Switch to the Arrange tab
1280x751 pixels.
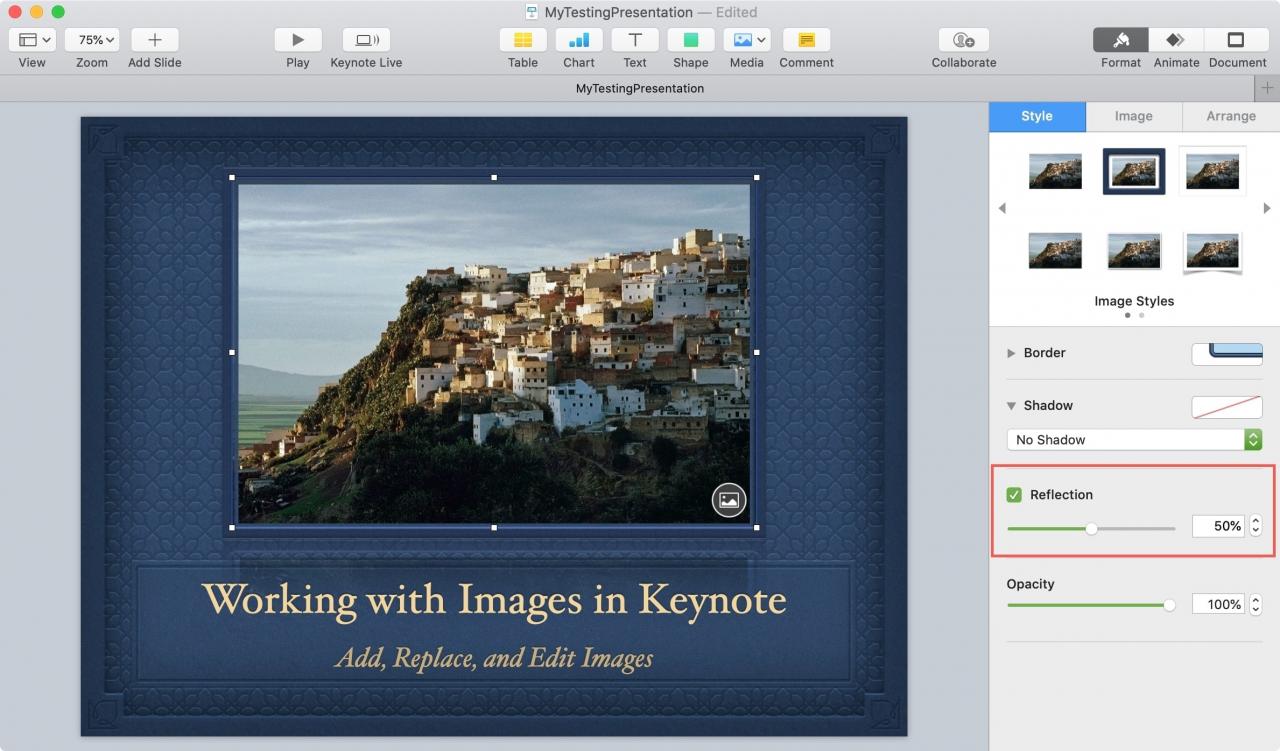[x=1231, y=116]
